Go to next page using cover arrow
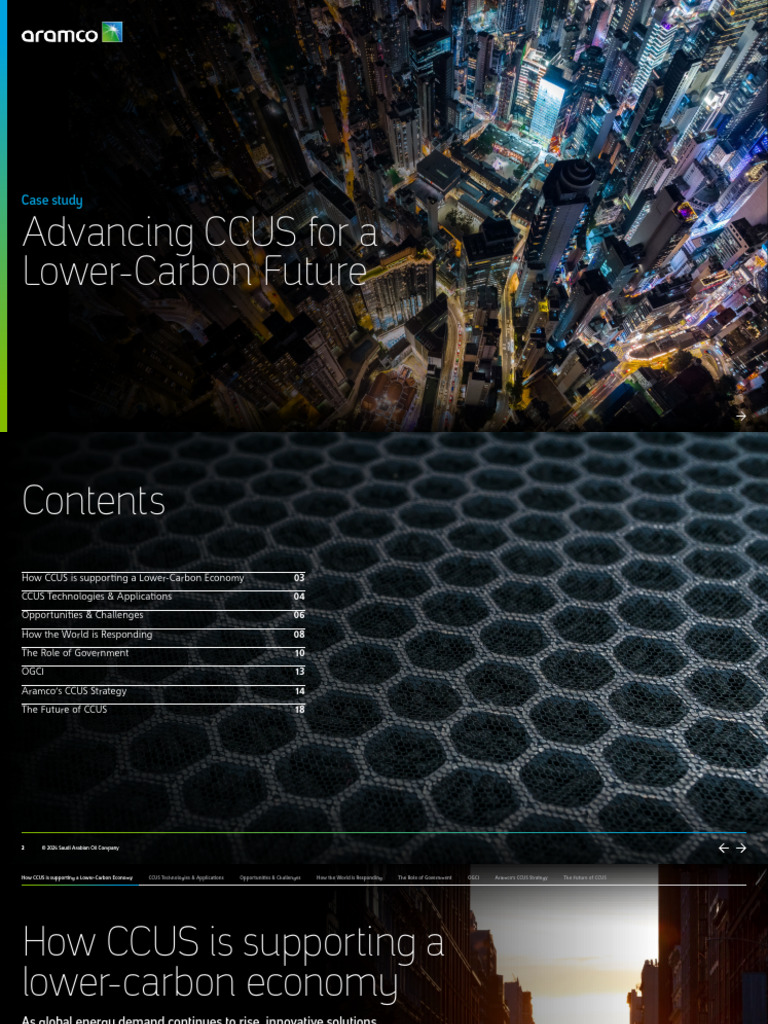Viewport: 768px width, 1024px height. click(741, 416)
